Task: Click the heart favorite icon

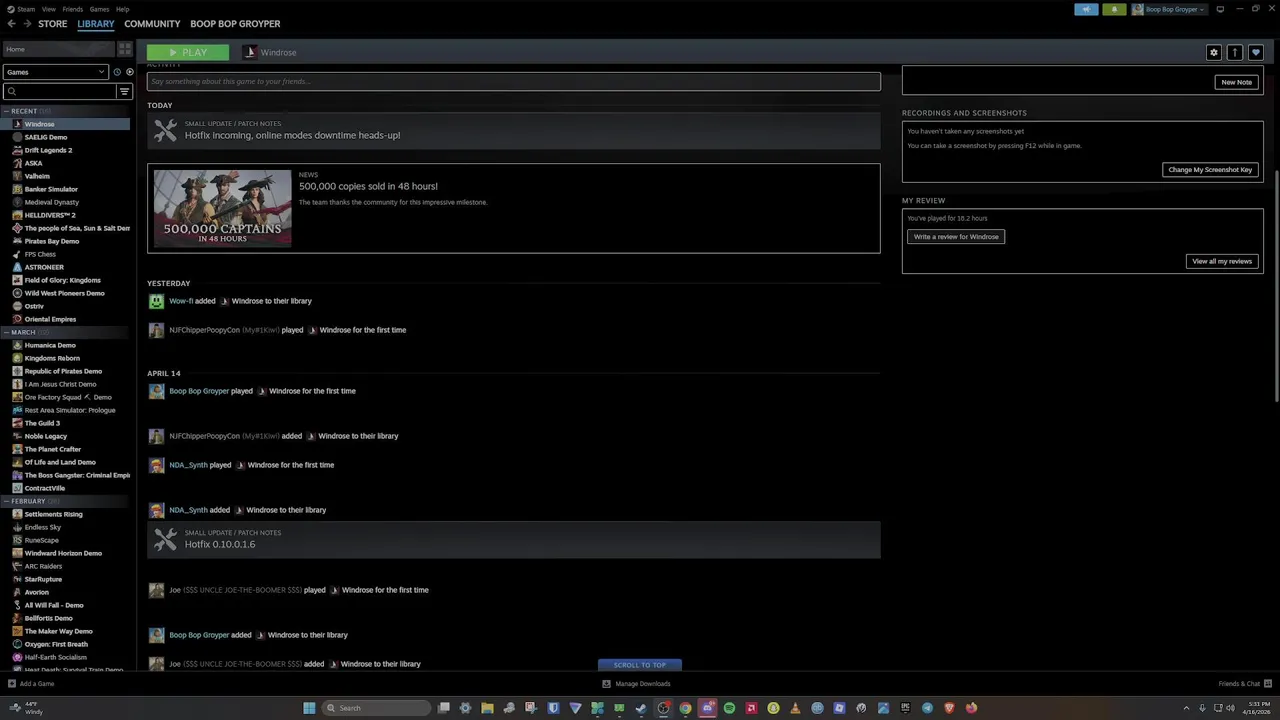Action: coord(1256,52)
